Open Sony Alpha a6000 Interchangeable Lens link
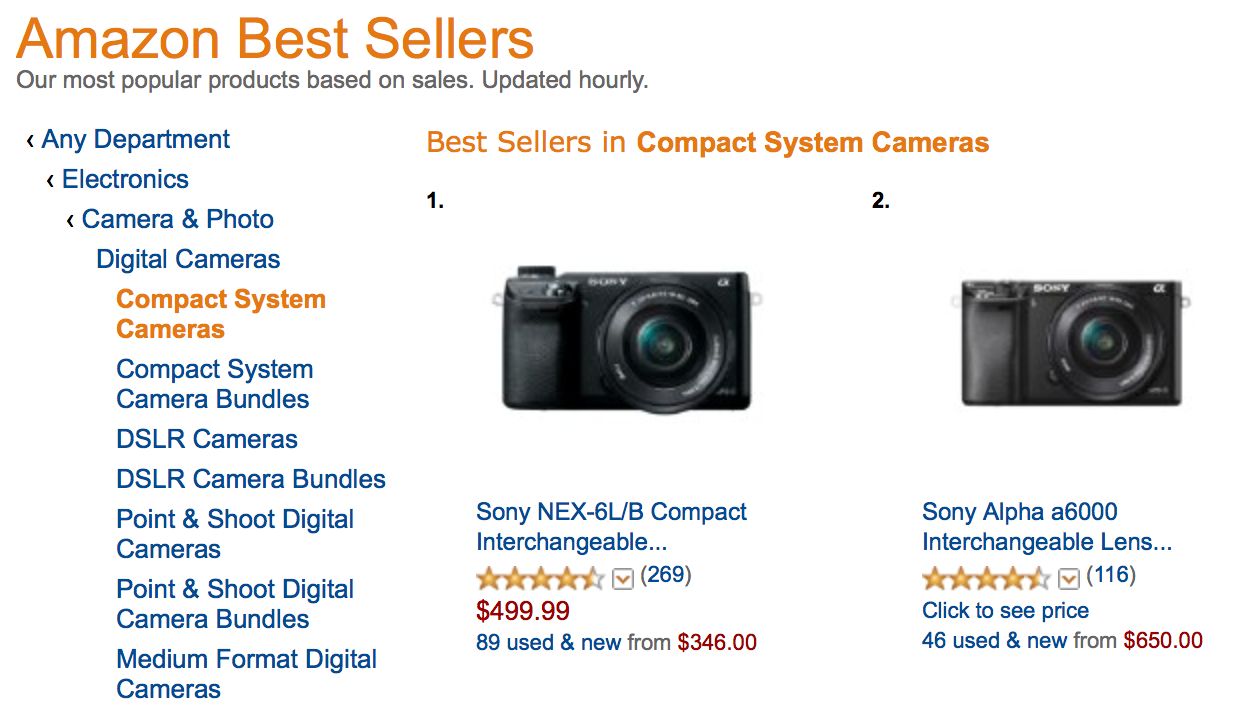Screen dimensions: 1250x718 (x=1046, y=527)
